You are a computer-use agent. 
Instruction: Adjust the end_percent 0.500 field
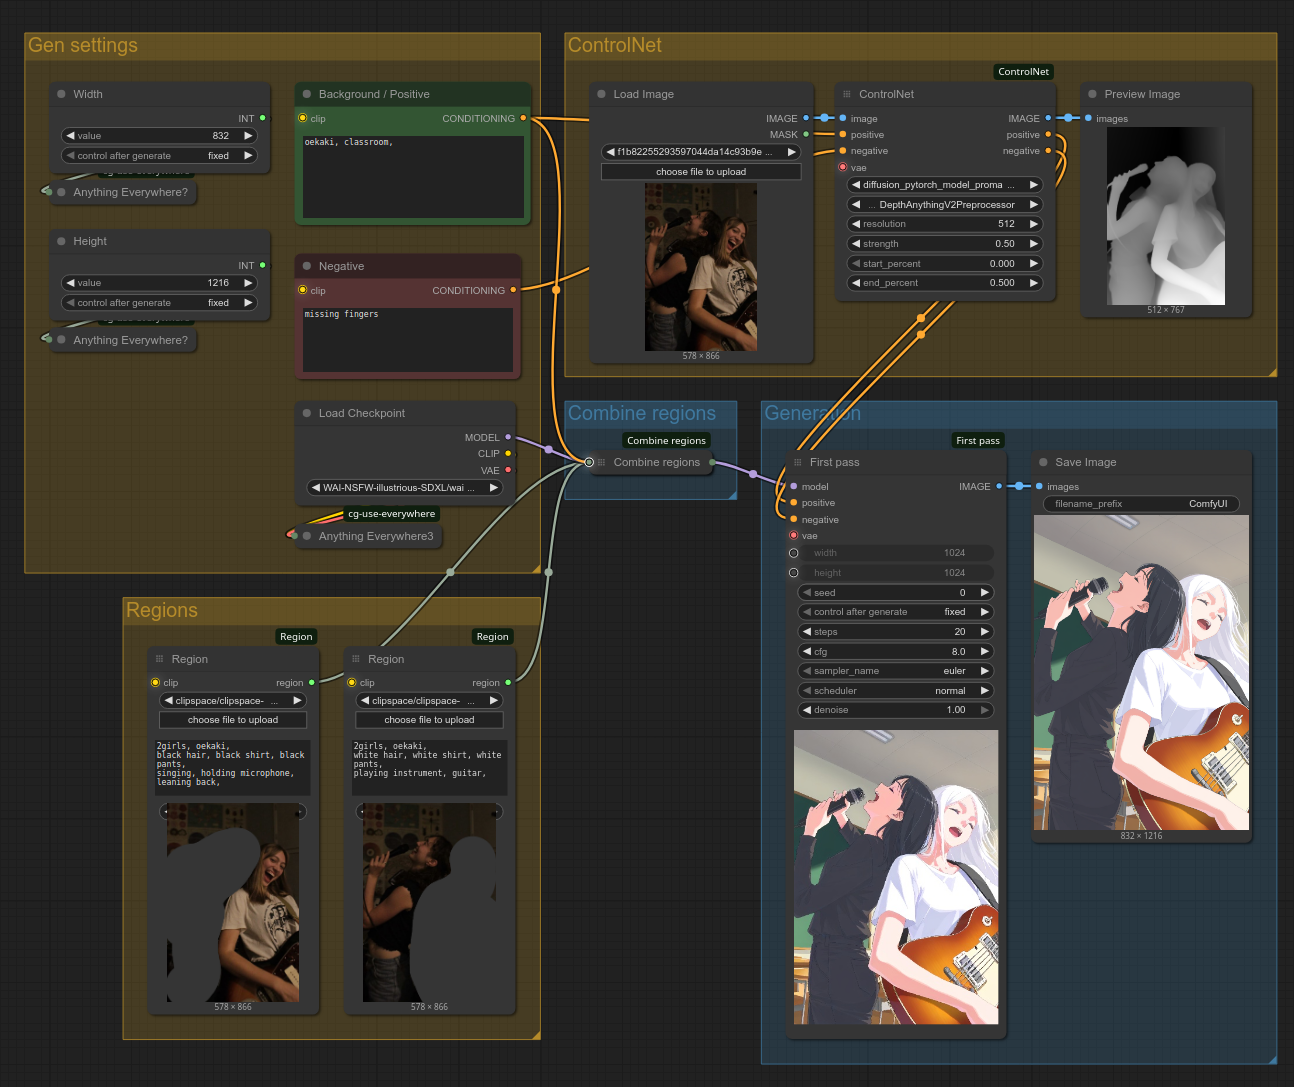point(945,283)
